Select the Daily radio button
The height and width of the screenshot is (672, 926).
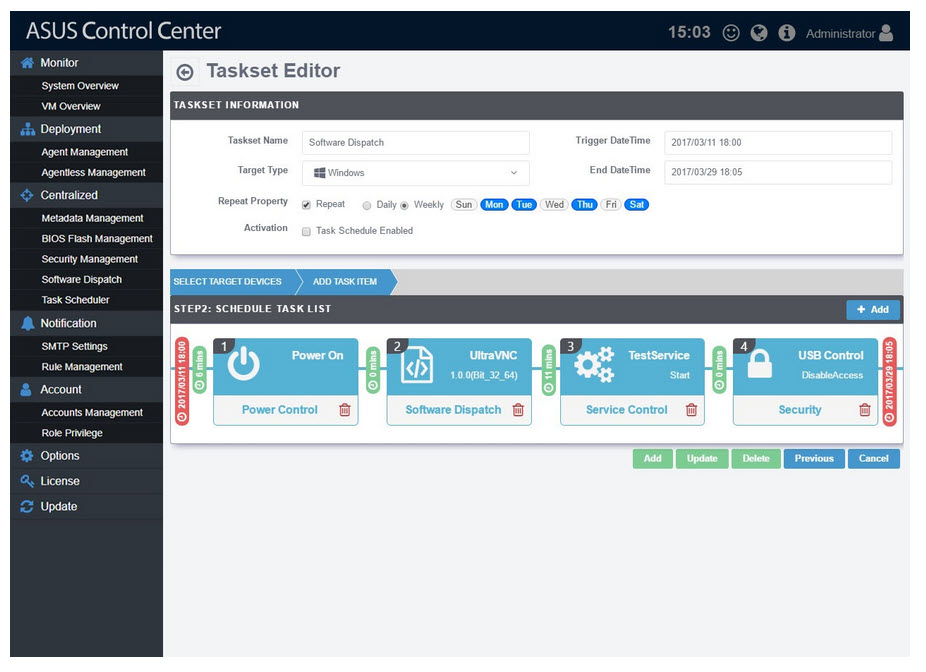367,205
